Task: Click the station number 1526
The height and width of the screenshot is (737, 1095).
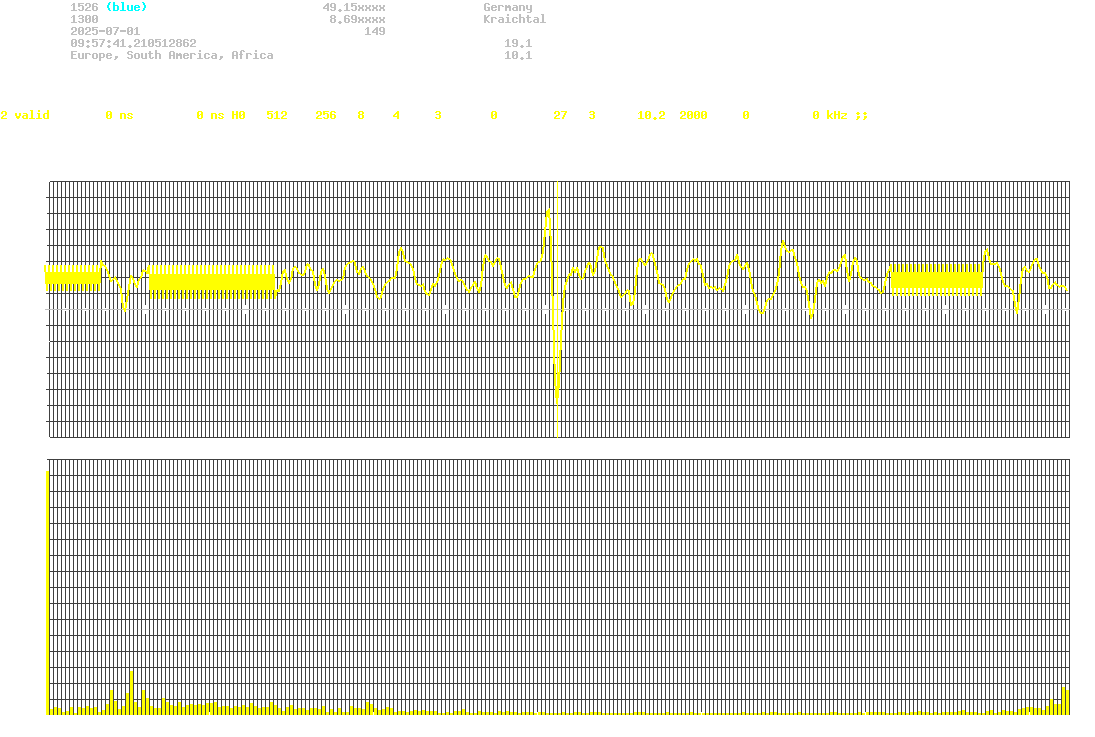Action: [x=84, y=7]
